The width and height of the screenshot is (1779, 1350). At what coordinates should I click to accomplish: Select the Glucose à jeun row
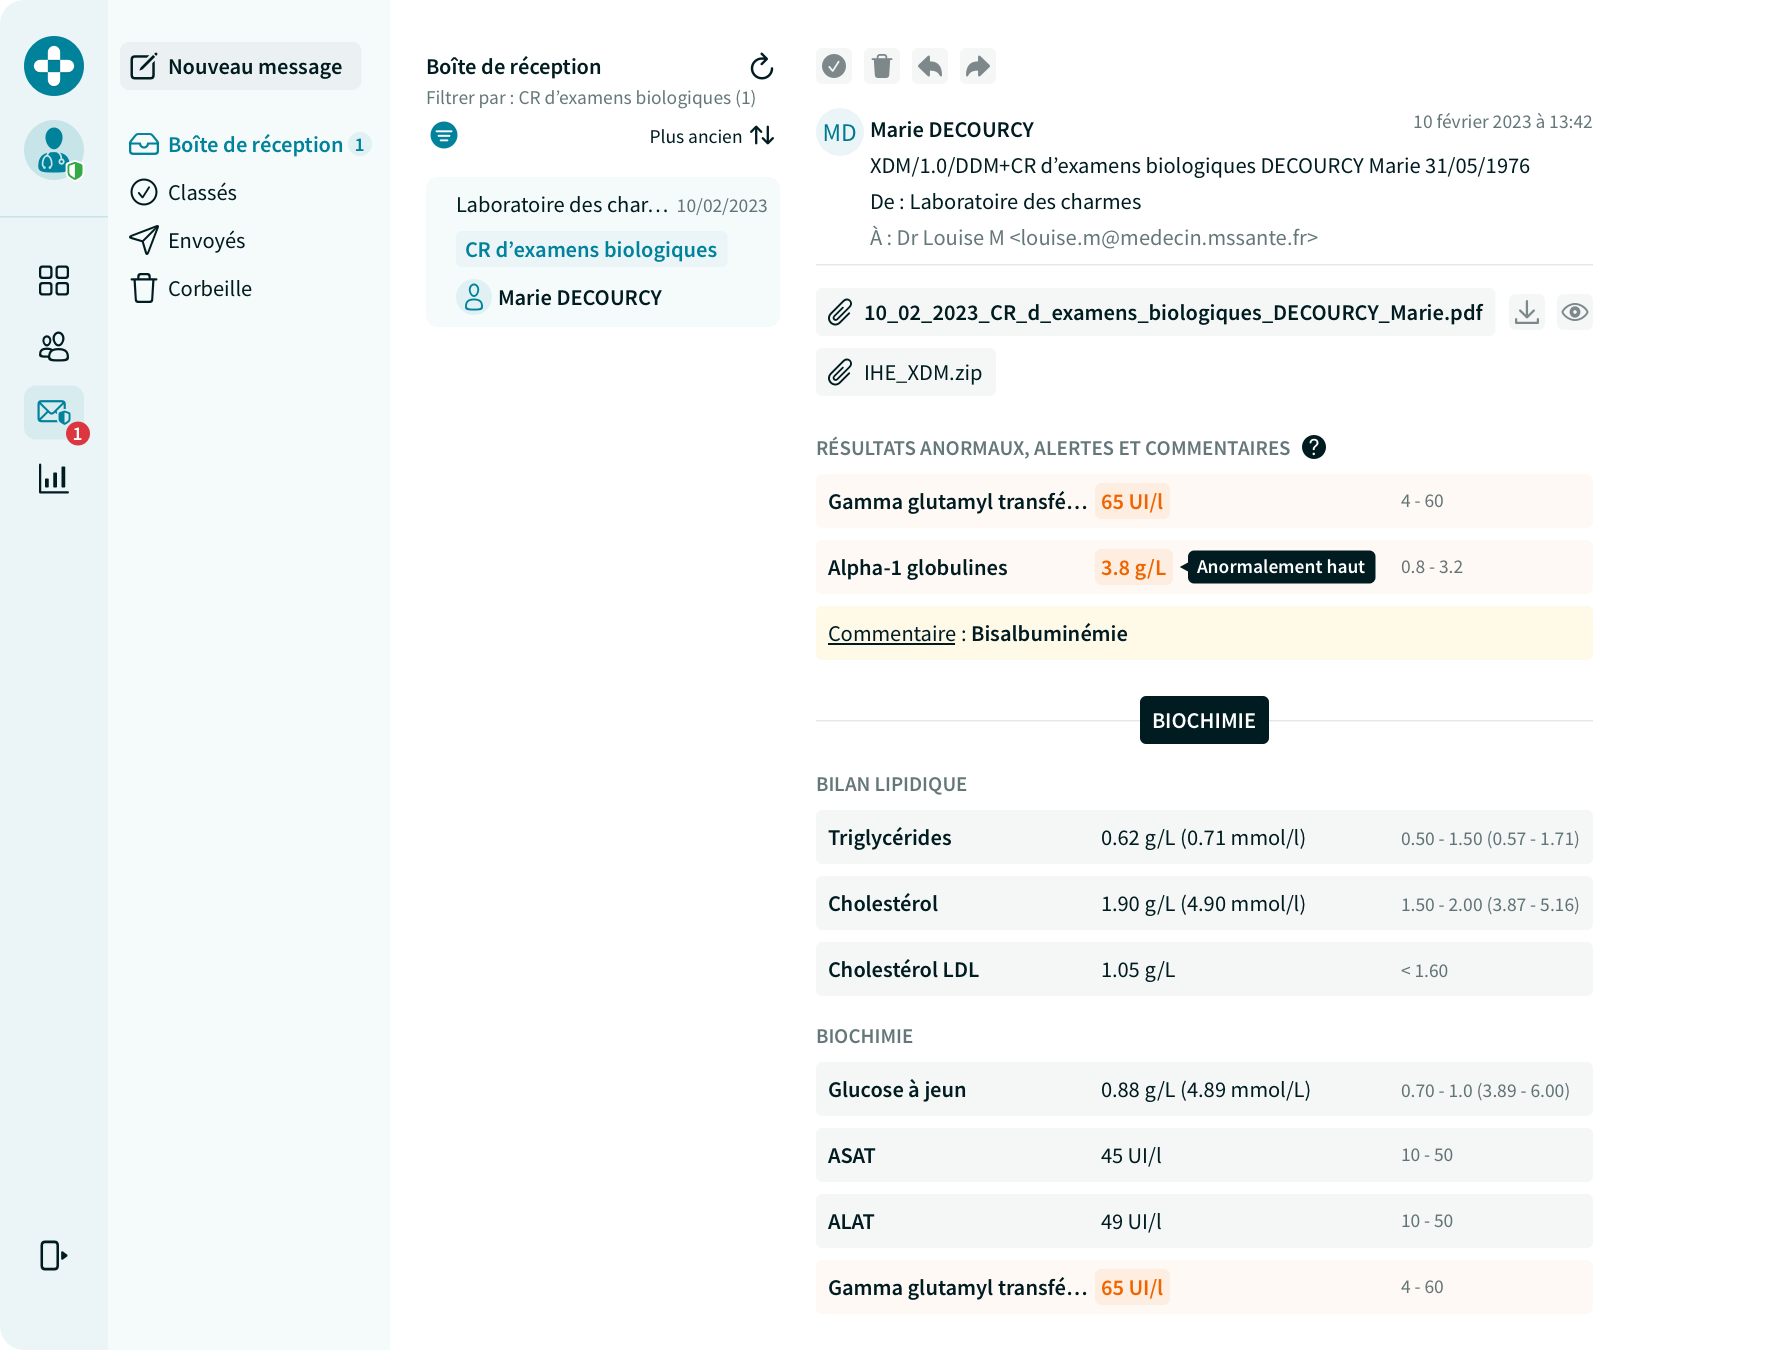click(x=1204, y=1089)
